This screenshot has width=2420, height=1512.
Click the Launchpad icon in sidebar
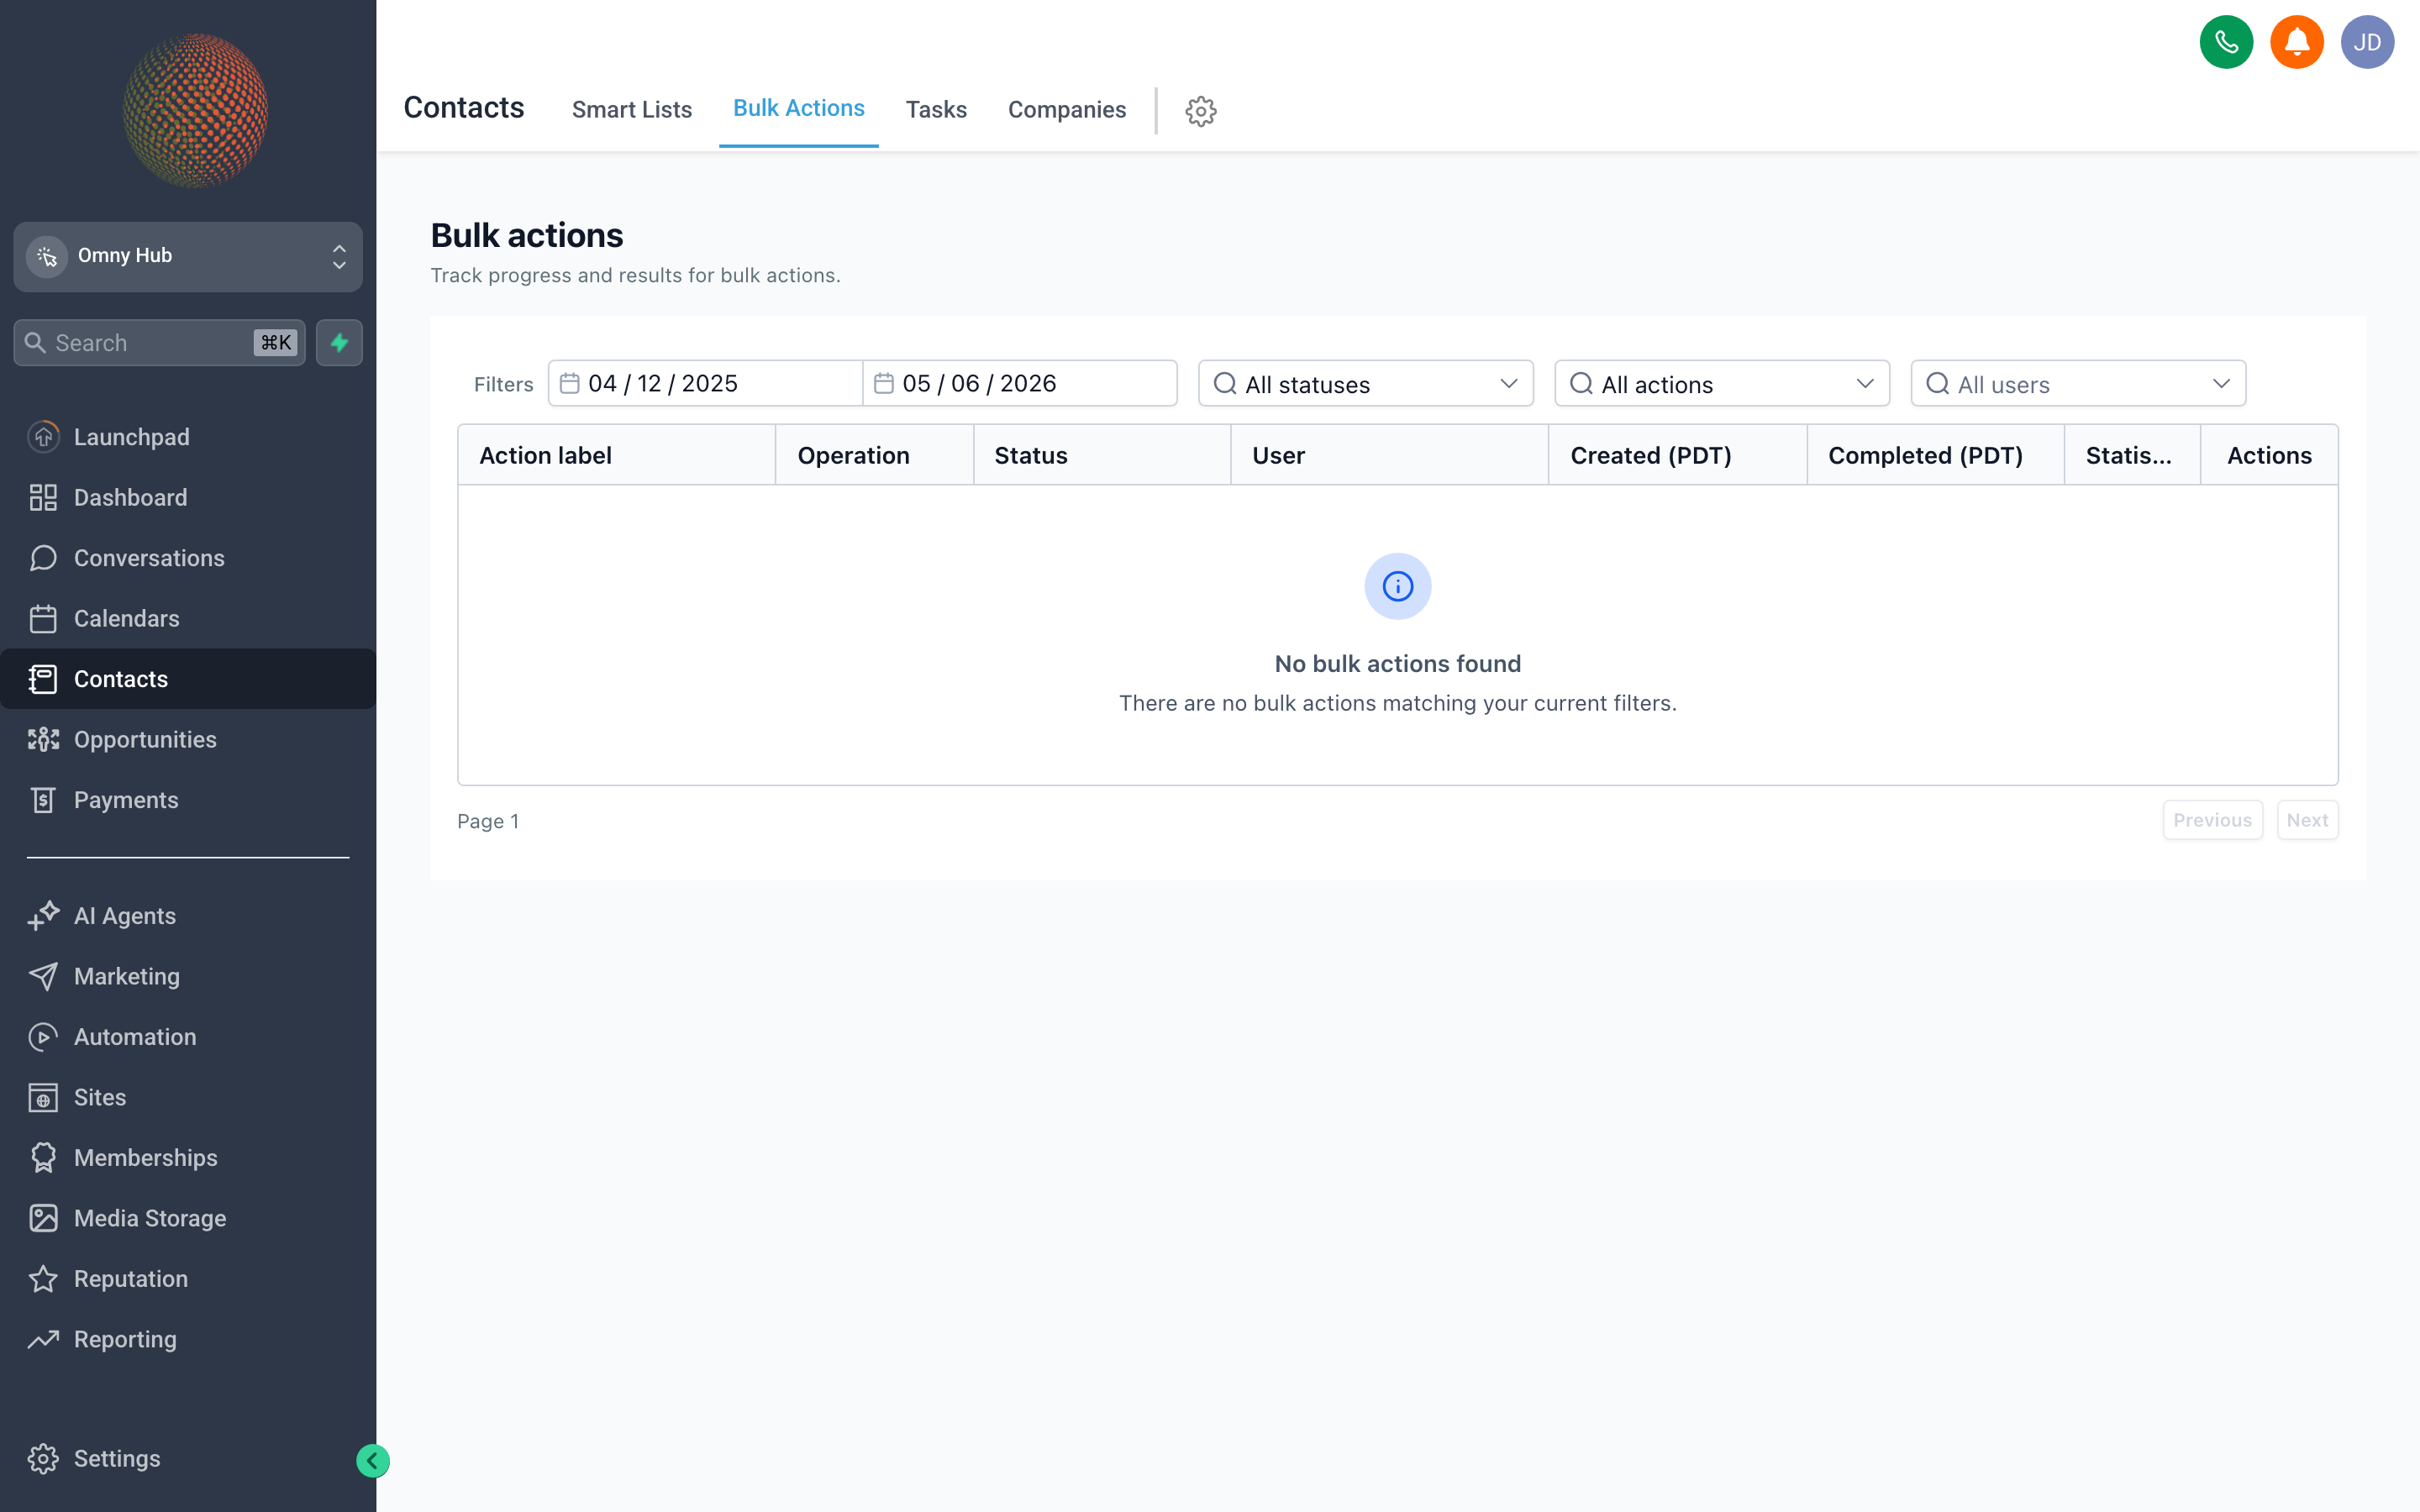click(x=43, y=437)
